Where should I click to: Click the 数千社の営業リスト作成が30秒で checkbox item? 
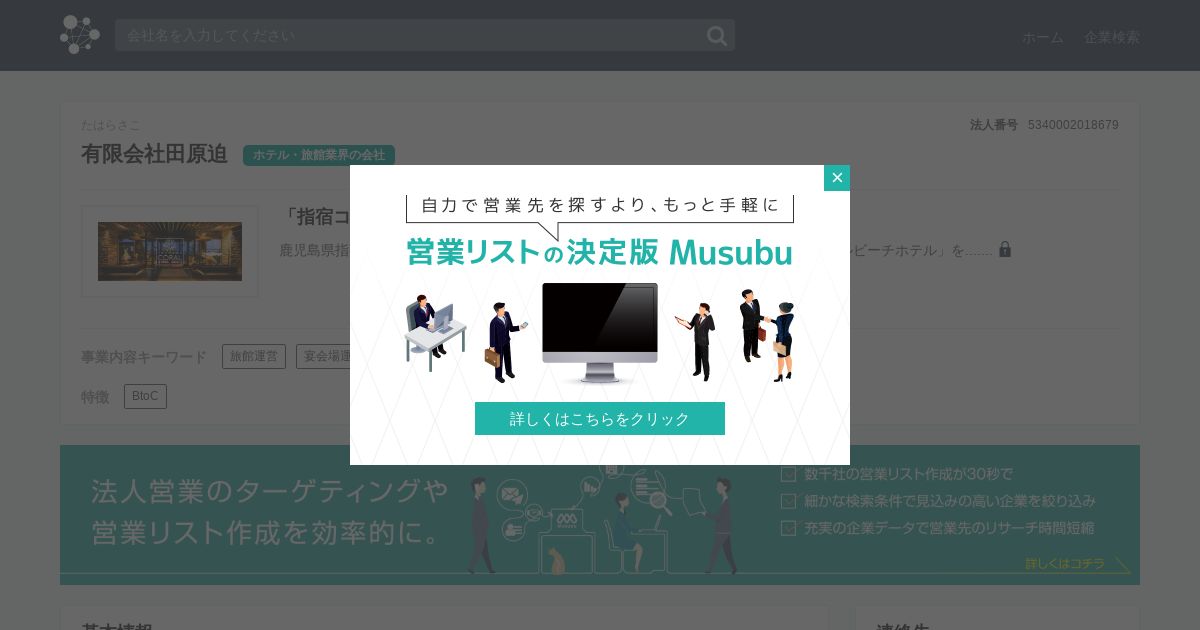click(x=897, y=474)
